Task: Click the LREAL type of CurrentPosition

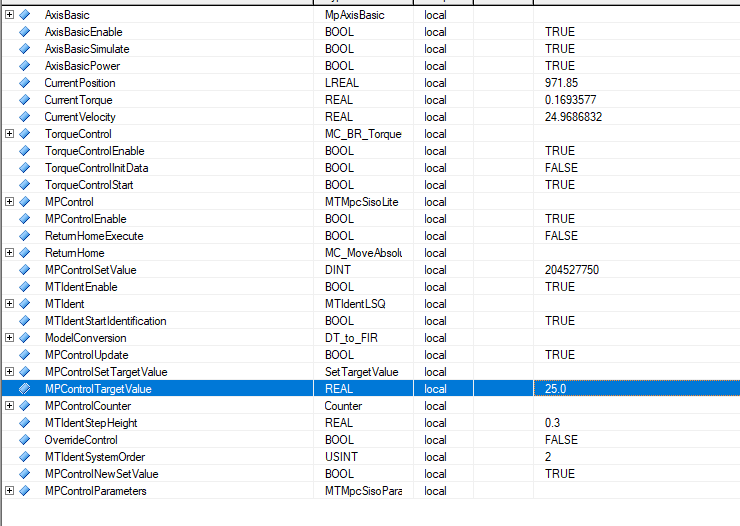Action: tap(342, 83)
